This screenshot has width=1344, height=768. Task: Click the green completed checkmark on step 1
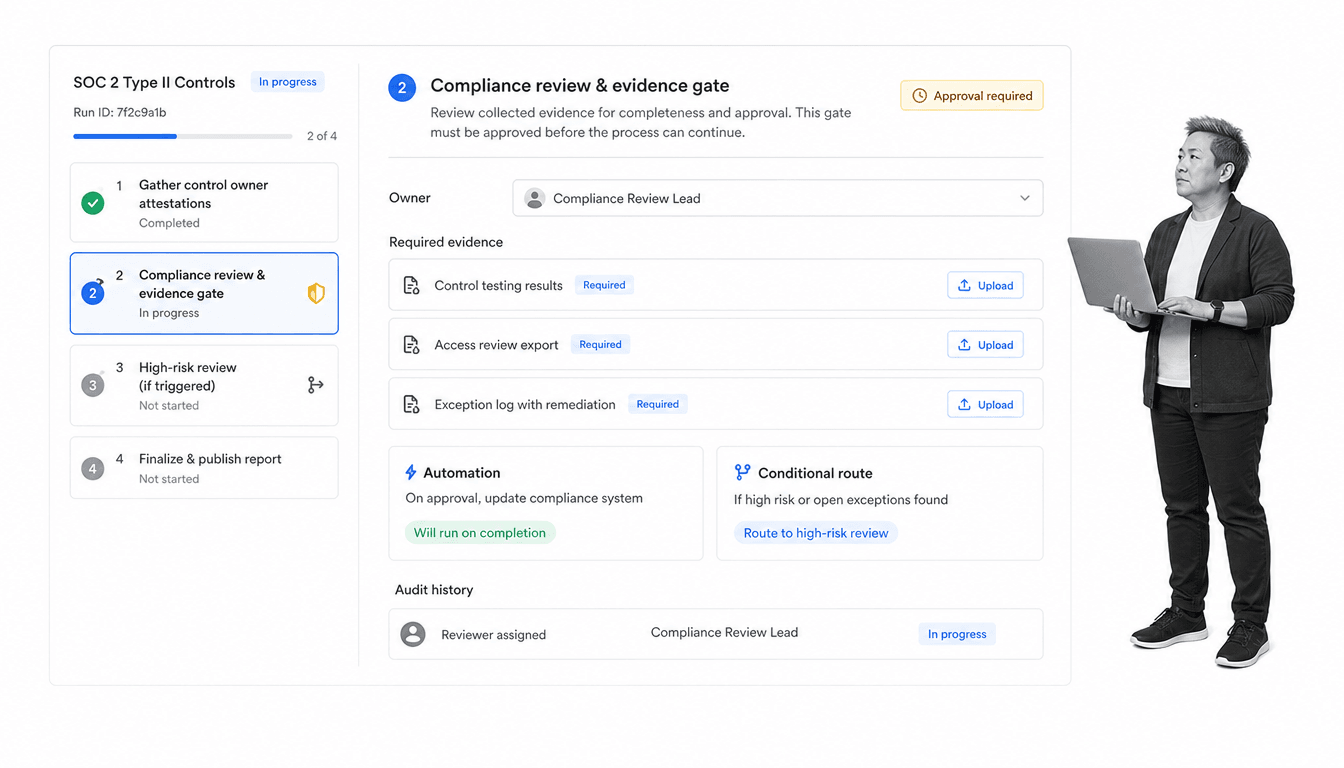coord(93,203)
